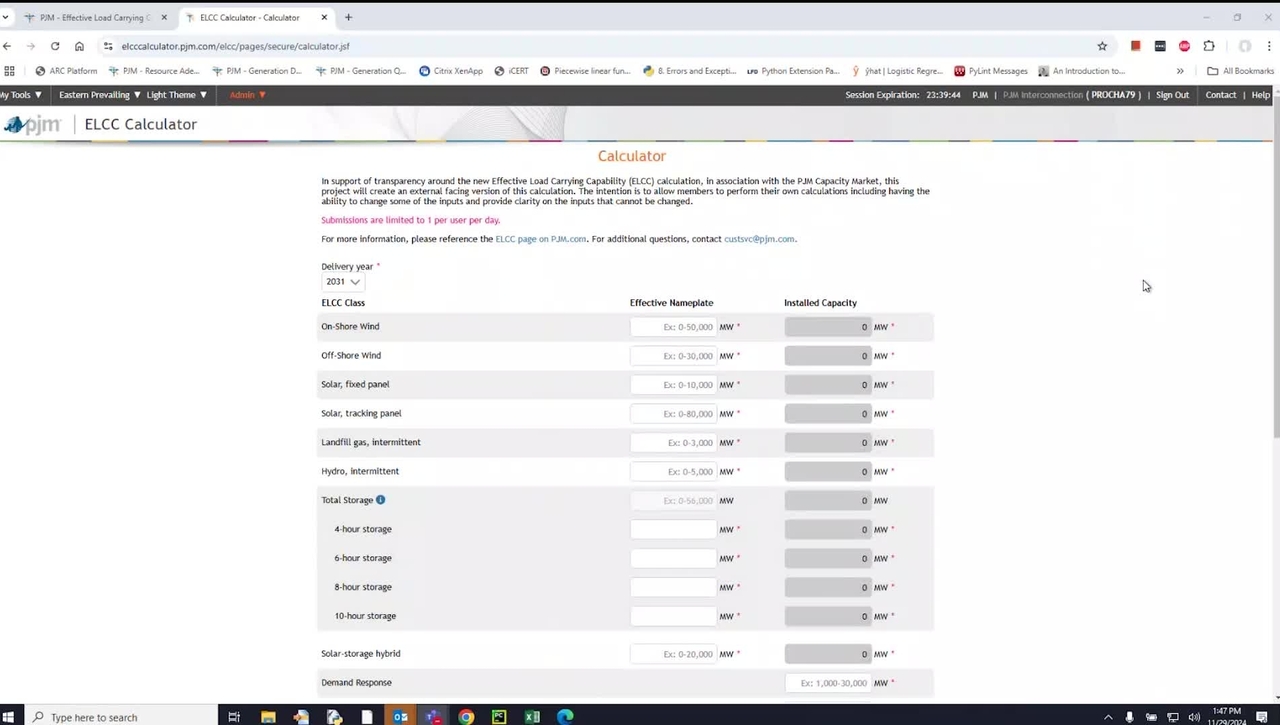Open the Help menu item
Screen dimensions: 1280x725
pyautogui.click(x=1260, y=95)
